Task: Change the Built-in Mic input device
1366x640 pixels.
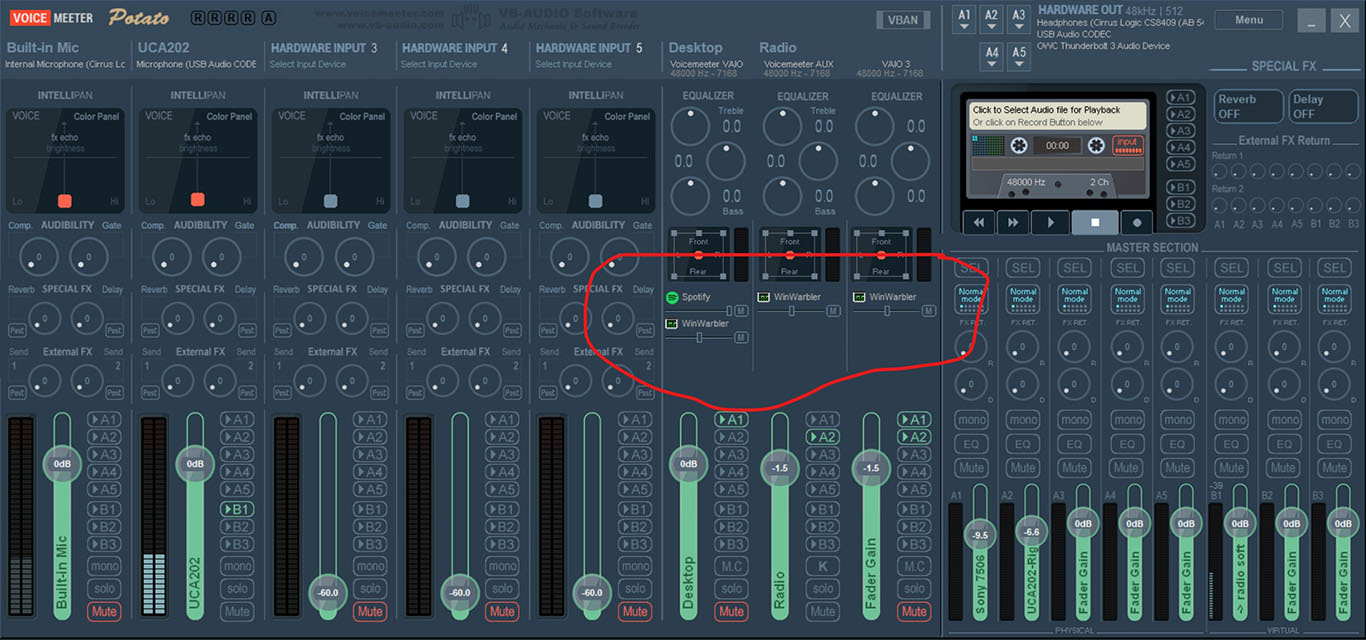Action: [65, 64]
